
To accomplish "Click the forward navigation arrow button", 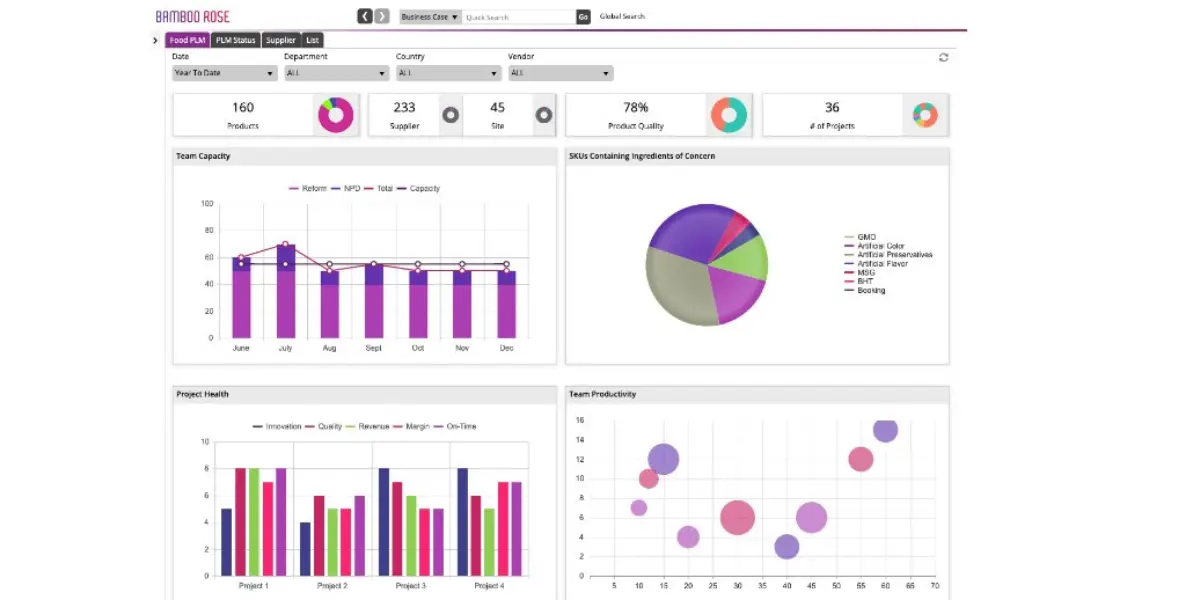I will pyautogui.click(x=382, y=16).
